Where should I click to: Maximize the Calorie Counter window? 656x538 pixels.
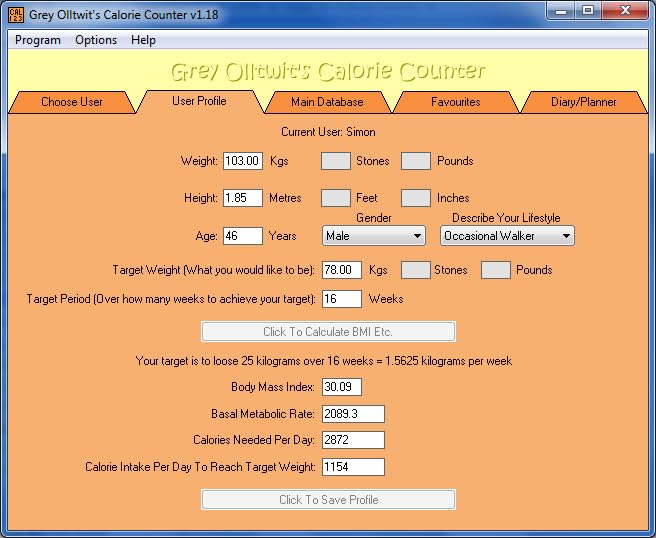[x=588, y=11]
